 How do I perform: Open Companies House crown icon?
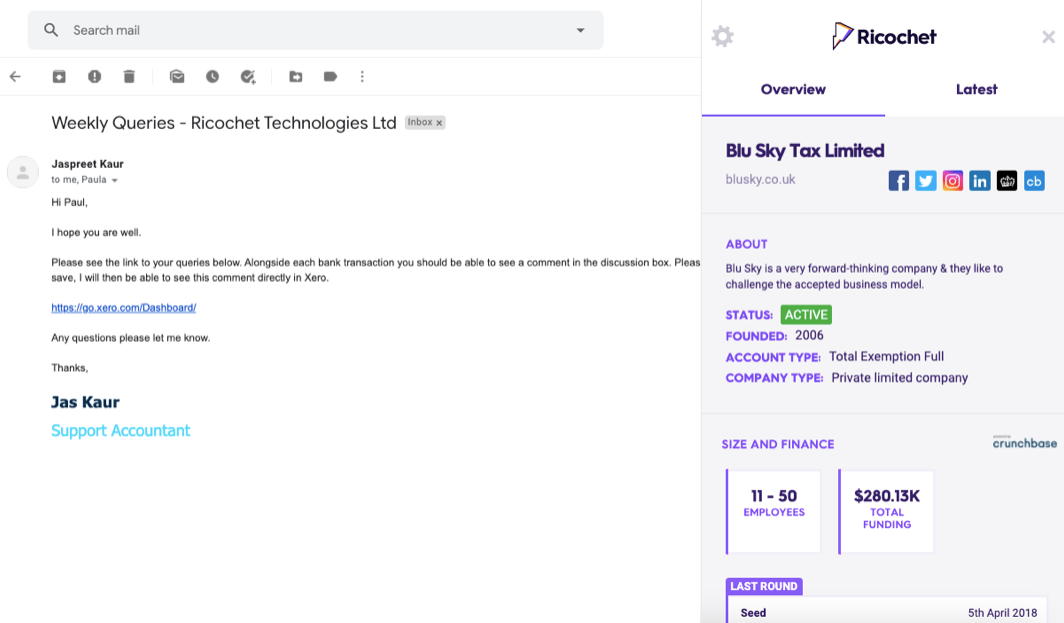point(1007,181)
